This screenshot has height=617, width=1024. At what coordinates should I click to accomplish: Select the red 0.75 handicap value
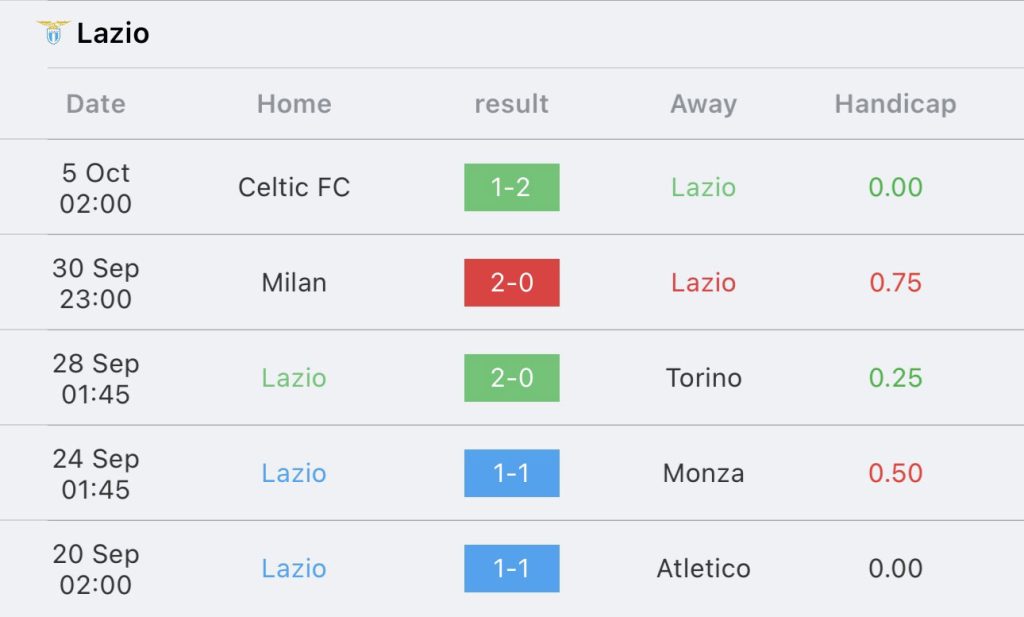pyautogui.click(x=895, y=283)
